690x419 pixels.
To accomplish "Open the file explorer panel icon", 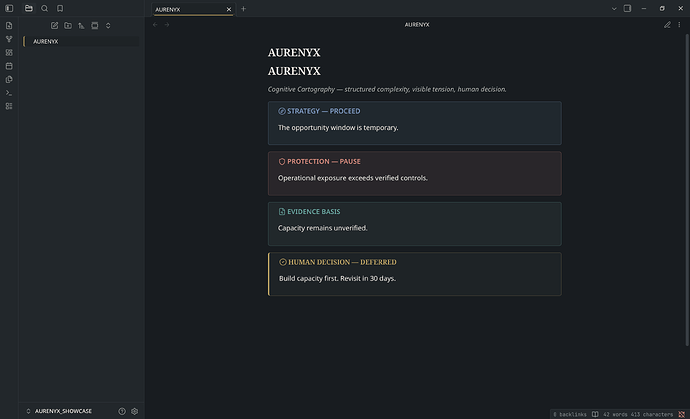I will [29, 8].
